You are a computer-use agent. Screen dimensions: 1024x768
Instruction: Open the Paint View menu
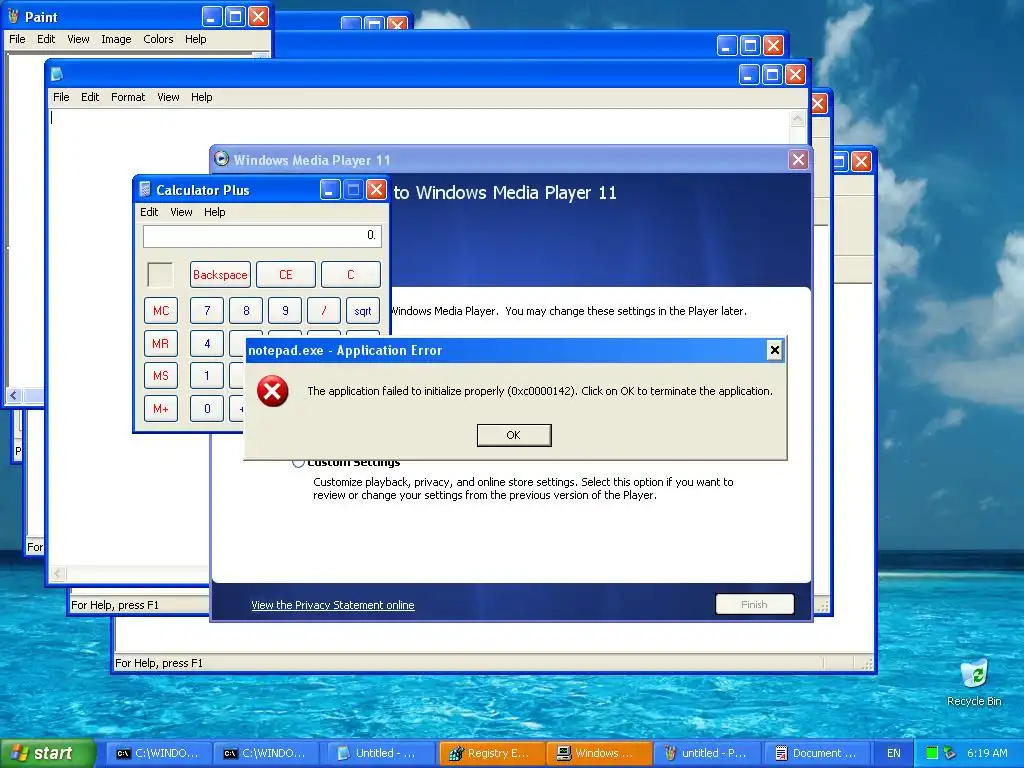coord(78,39)
